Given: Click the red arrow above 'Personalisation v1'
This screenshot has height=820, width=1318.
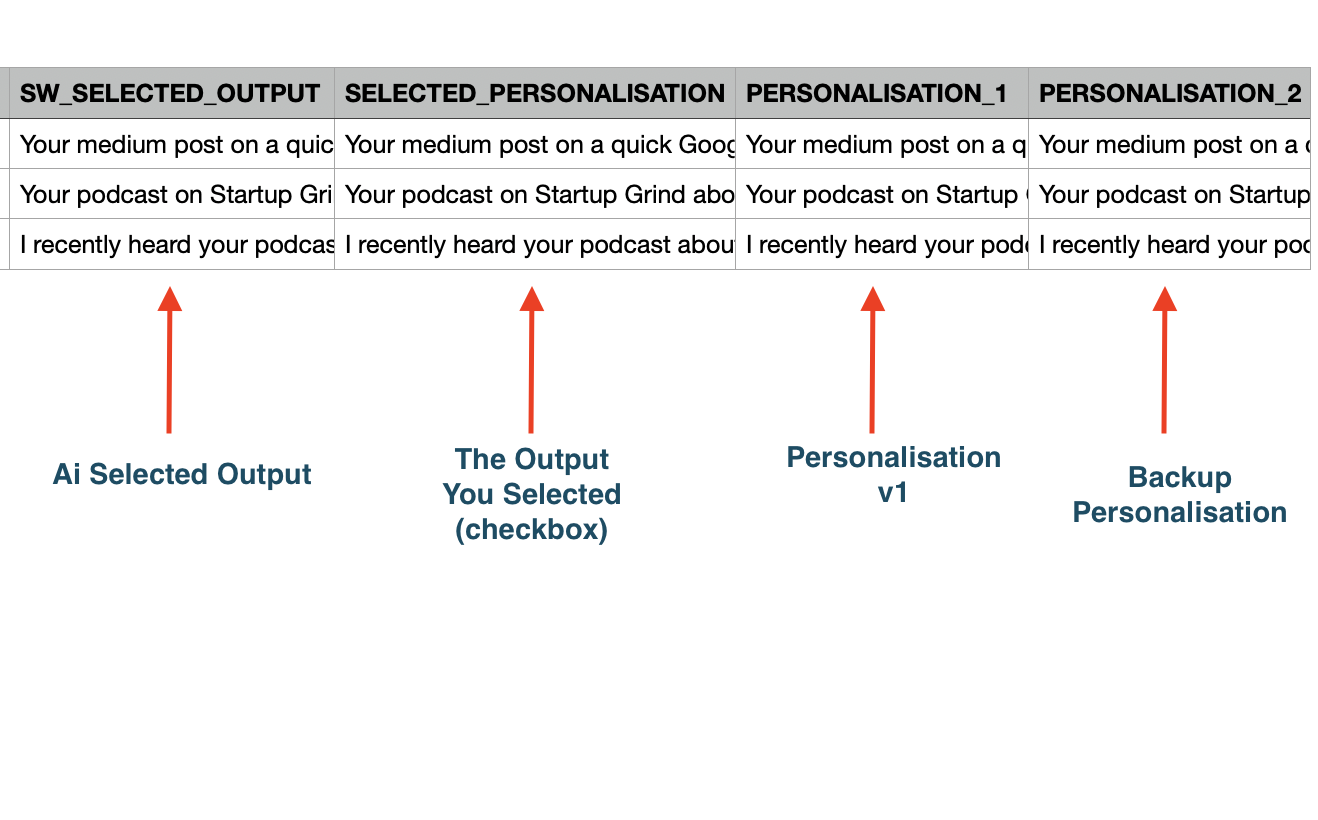Looking at the screenshot, I should coord(873,360).
